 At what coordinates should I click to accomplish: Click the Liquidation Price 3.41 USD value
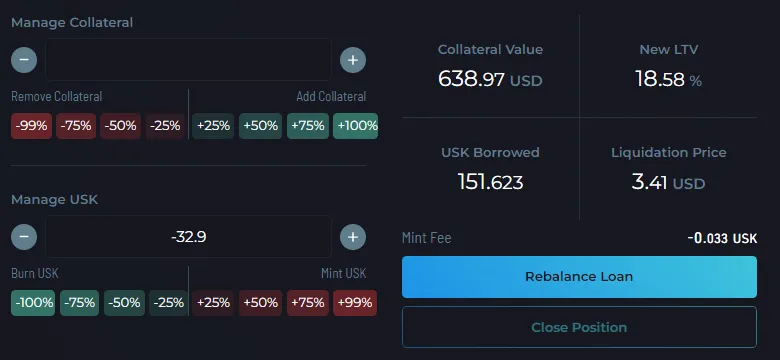pyautogui.click(x=669, y=182)
